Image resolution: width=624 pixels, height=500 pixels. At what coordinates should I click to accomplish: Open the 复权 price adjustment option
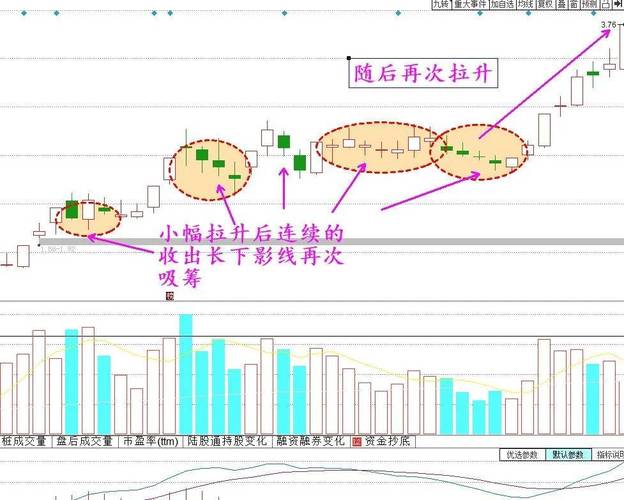[545, 5]
